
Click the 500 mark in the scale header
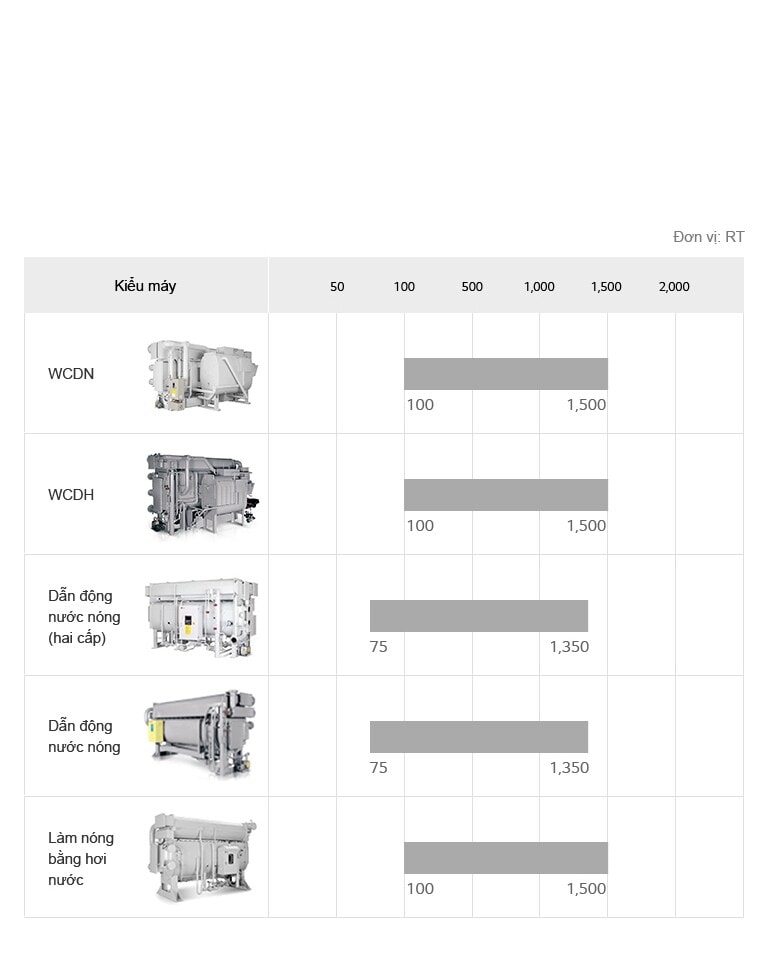click(472, 287)
